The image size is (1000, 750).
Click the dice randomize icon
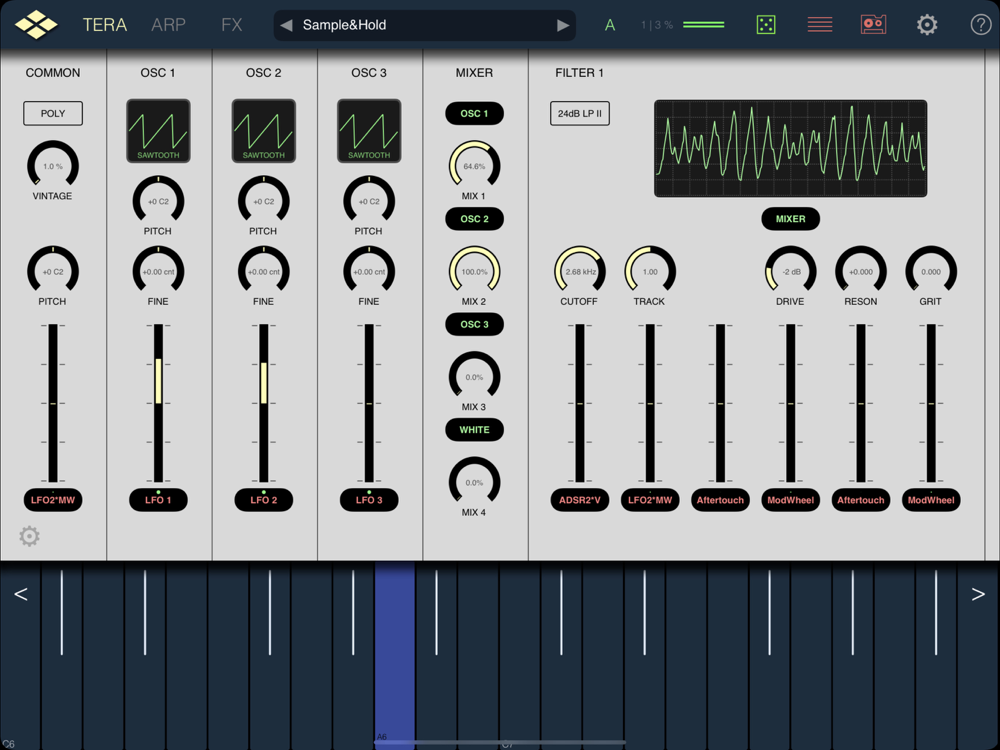[x=766, y=25]
